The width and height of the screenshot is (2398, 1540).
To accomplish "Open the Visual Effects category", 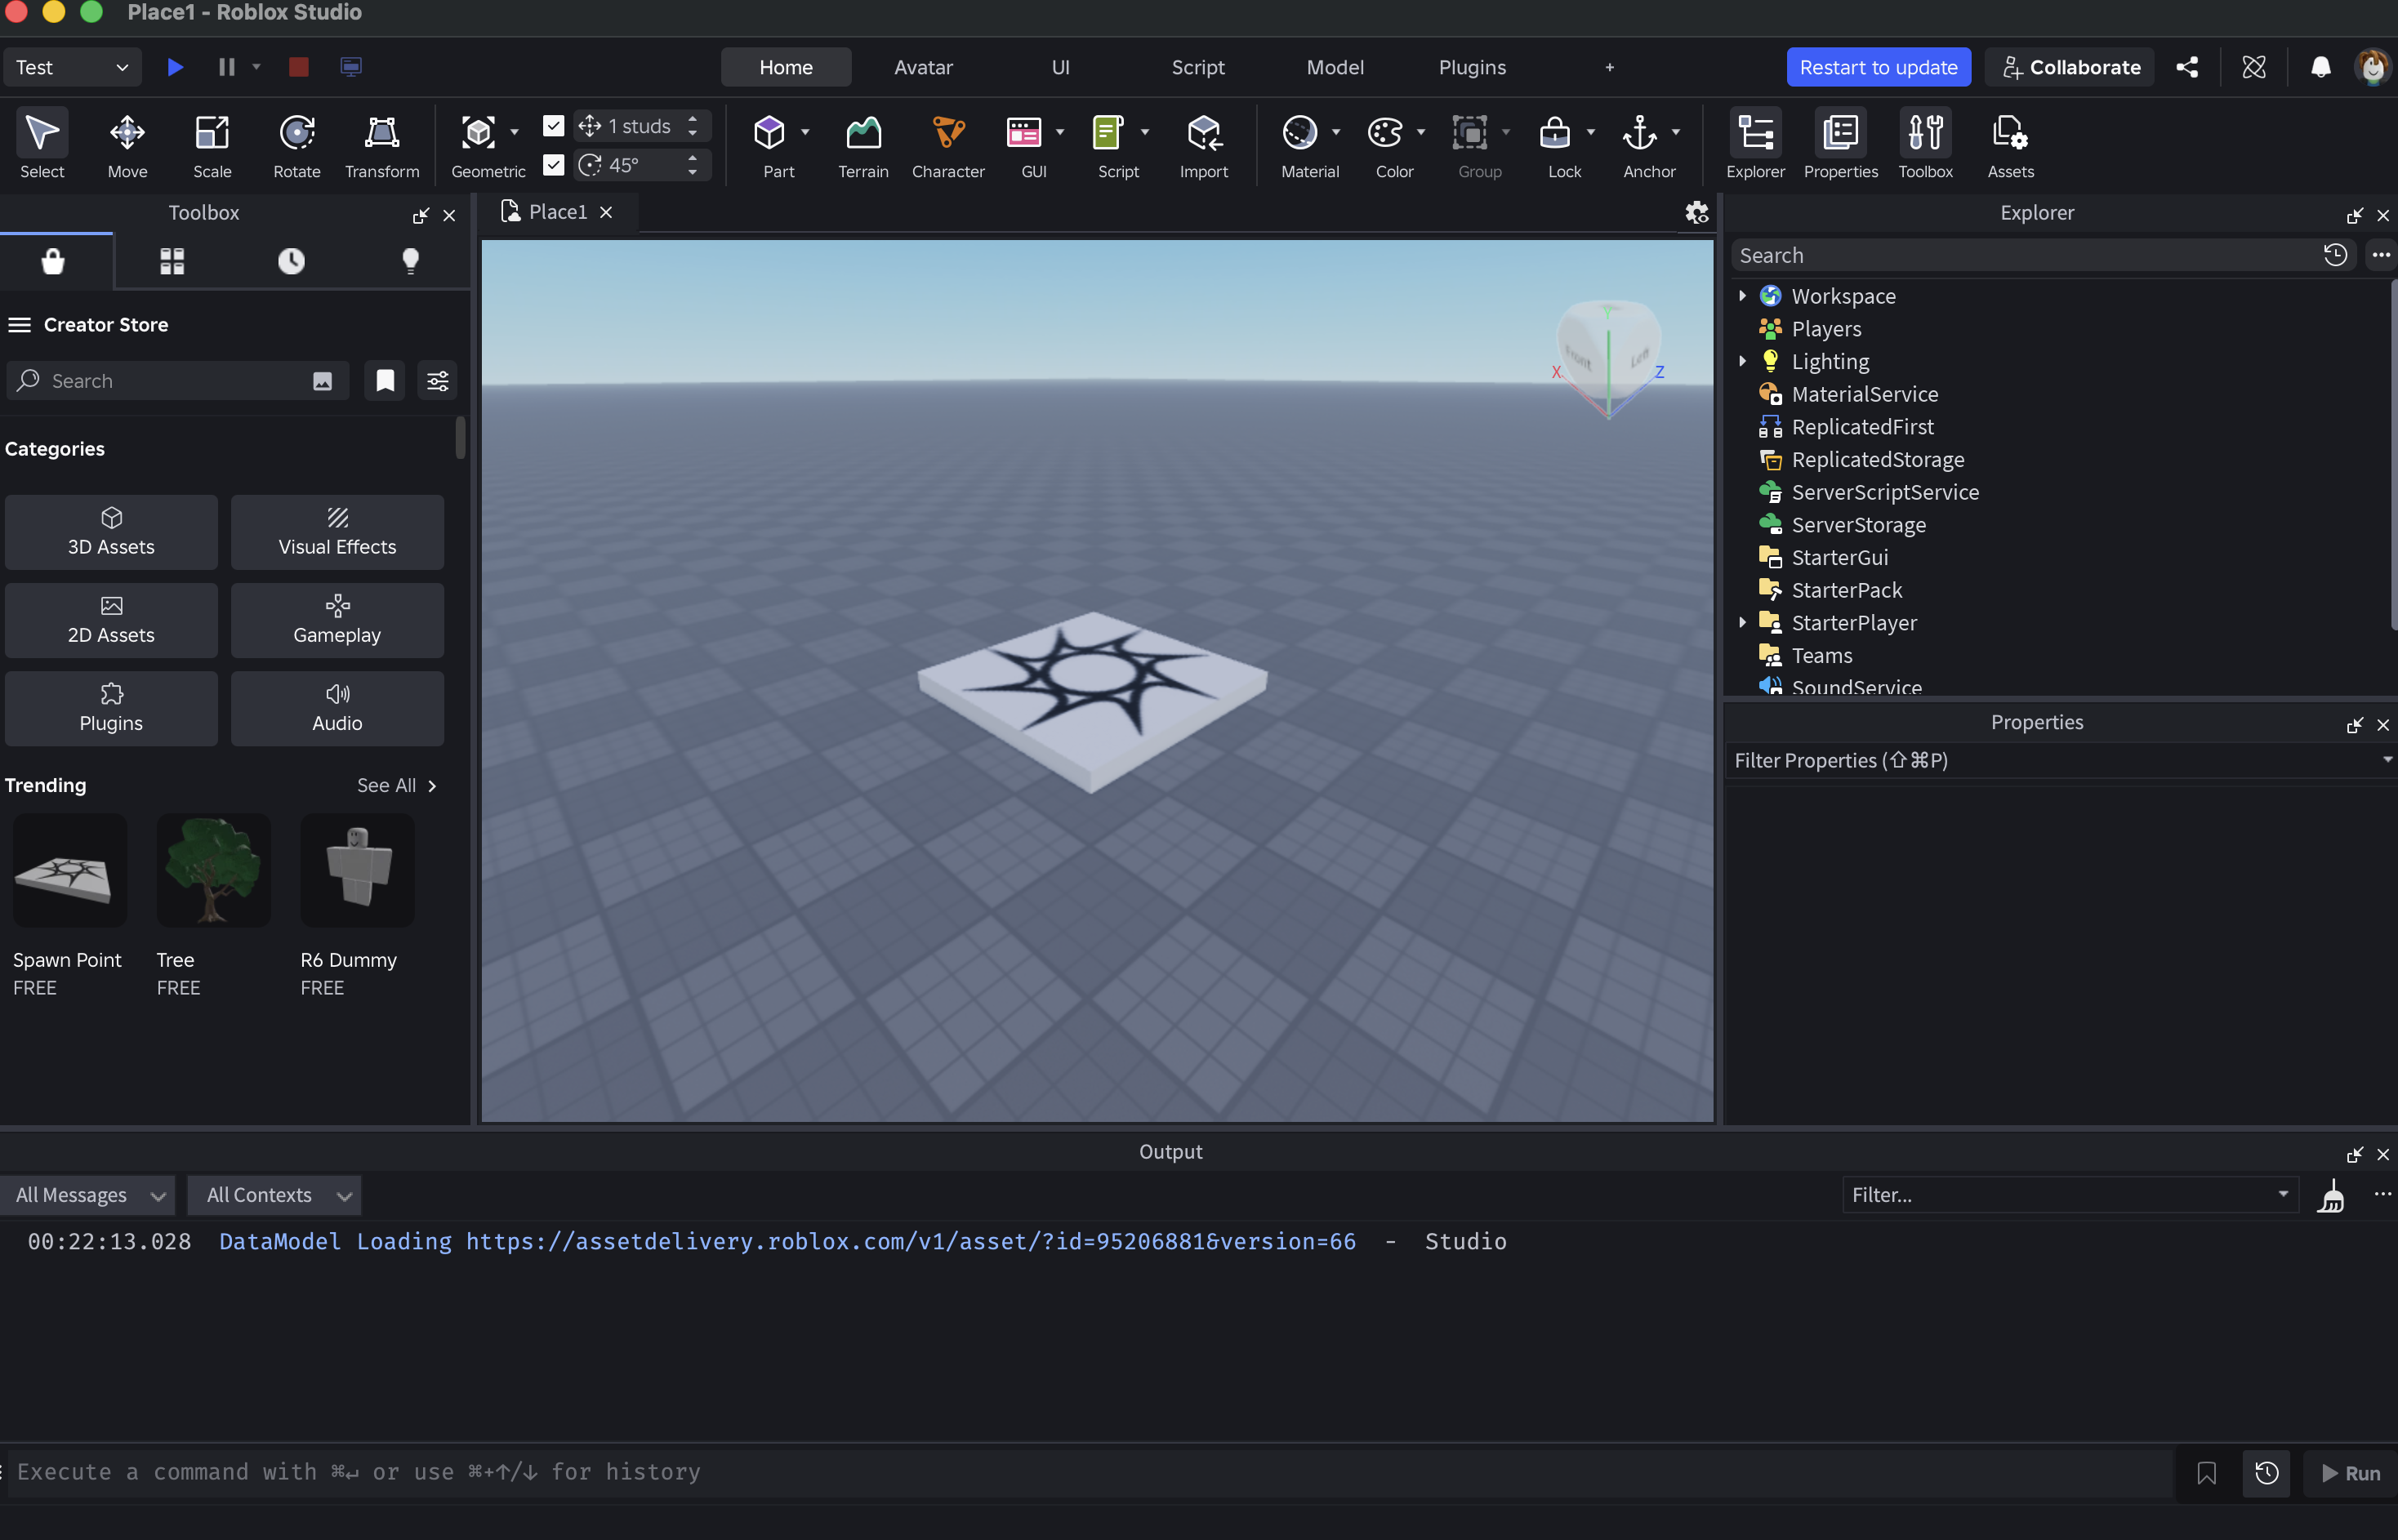I will coord(337,532).
